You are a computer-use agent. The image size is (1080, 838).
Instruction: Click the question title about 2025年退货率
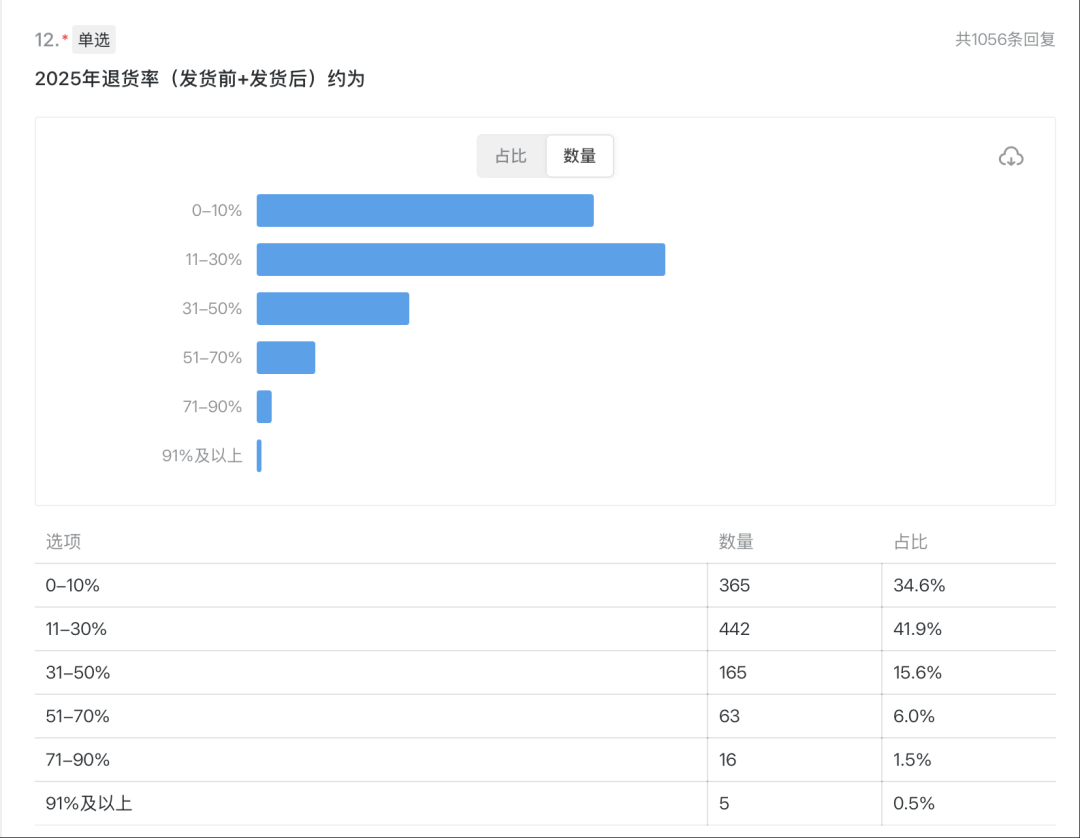tap(200, 79)
